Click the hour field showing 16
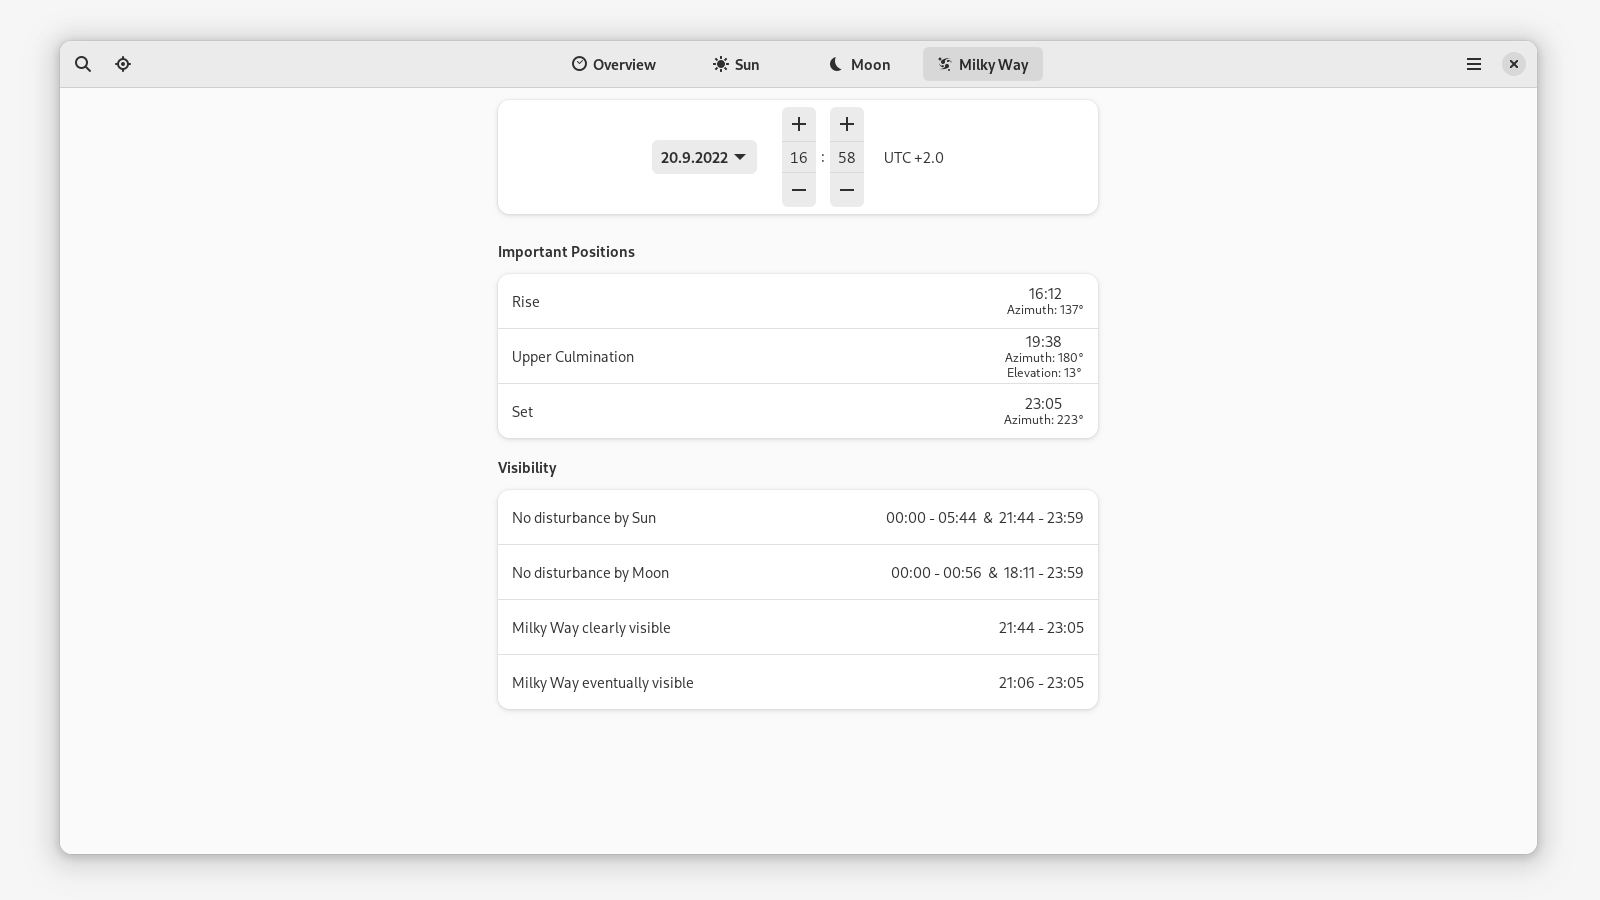This screenshot has width=1600, height=900. (x=798, y=157)
